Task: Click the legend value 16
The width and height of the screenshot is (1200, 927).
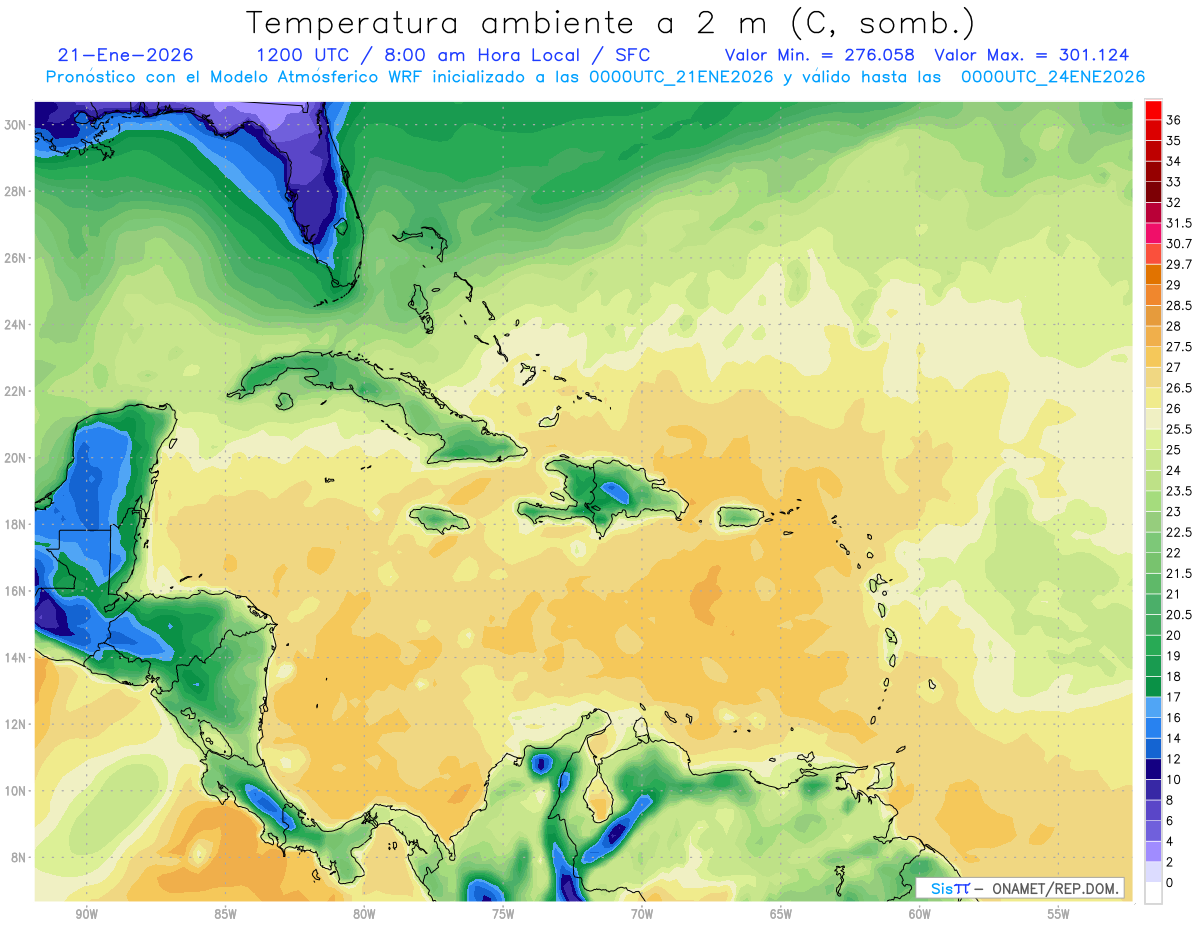Action: pos(1174,718)
